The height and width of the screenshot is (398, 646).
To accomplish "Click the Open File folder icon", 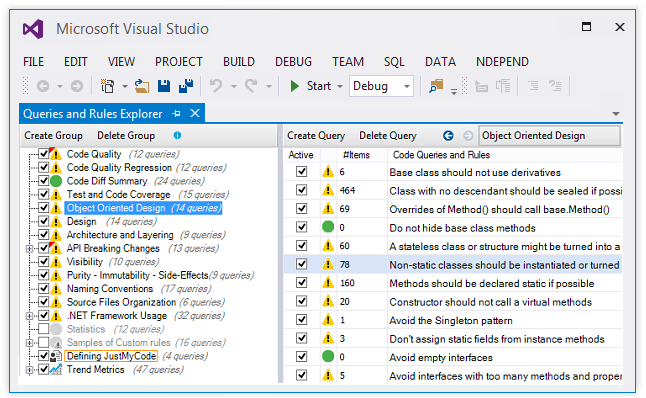I will click(142, 86).
